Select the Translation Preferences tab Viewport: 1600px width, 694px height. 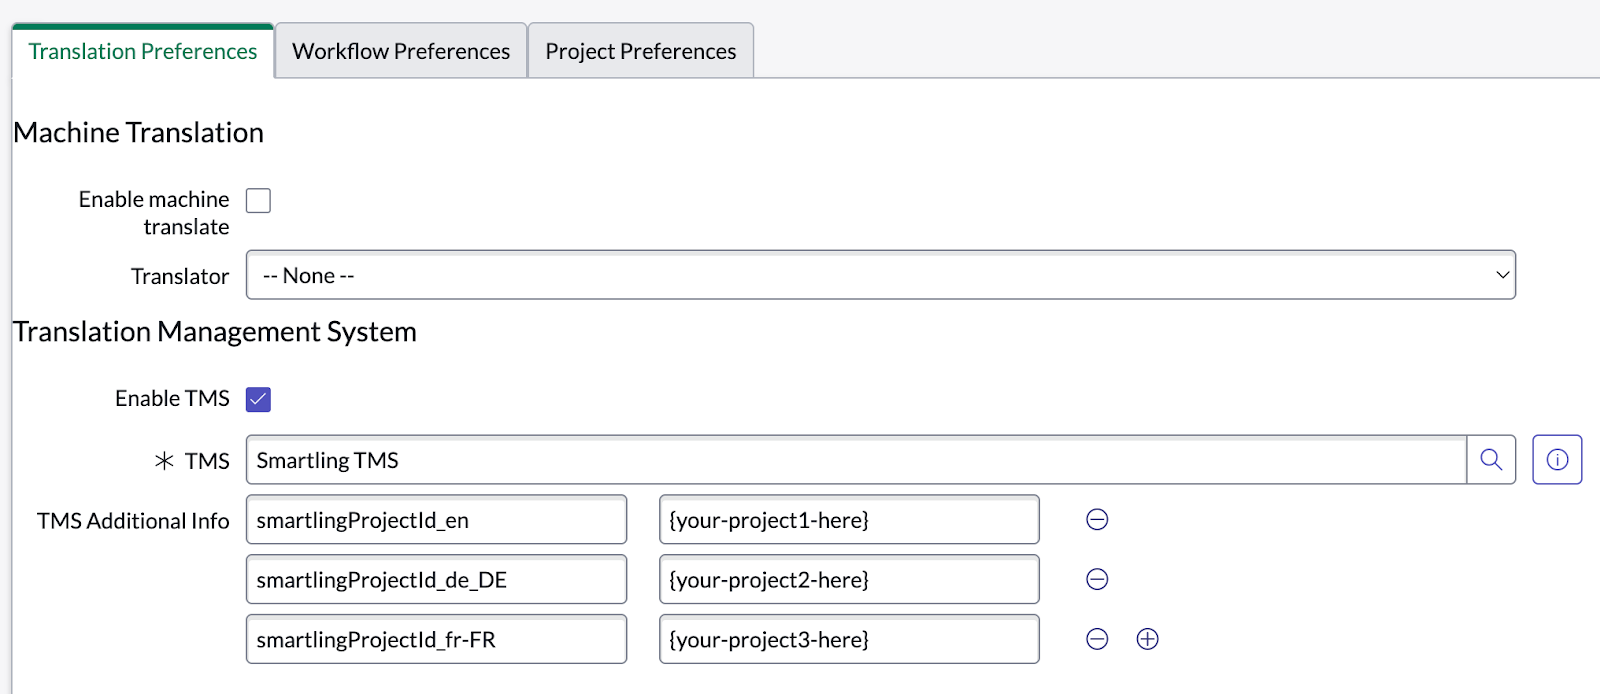click(x=143, y=51)
